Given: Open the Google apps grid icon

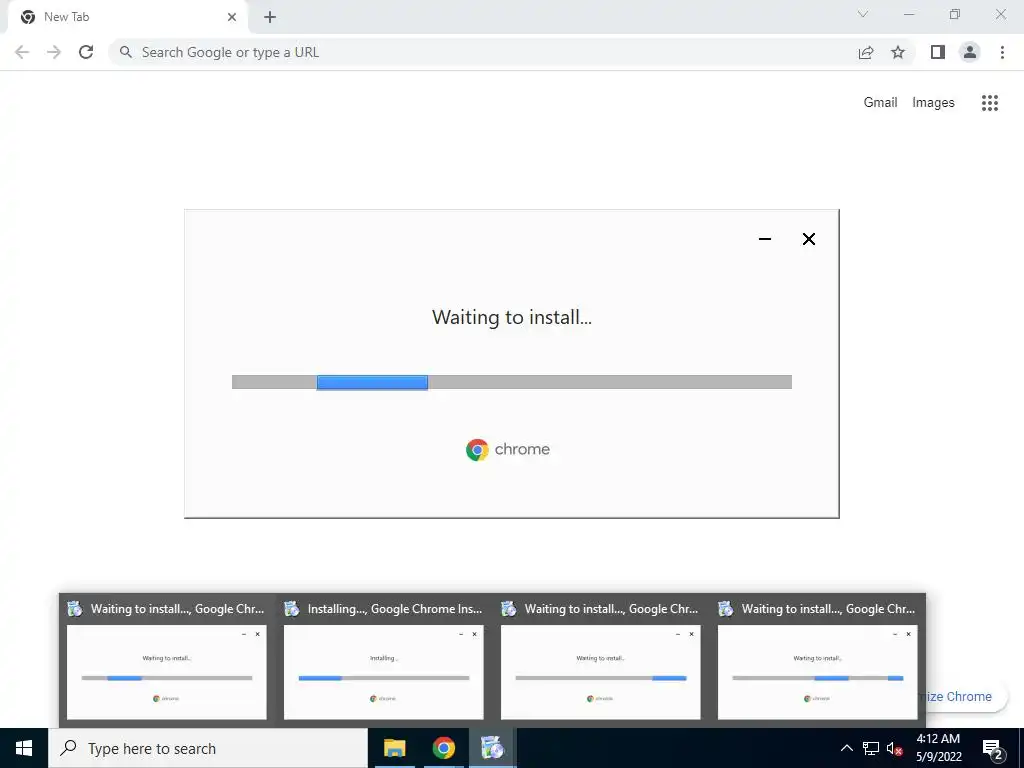Looking at the screenshot, I should (x=989, y=103).
